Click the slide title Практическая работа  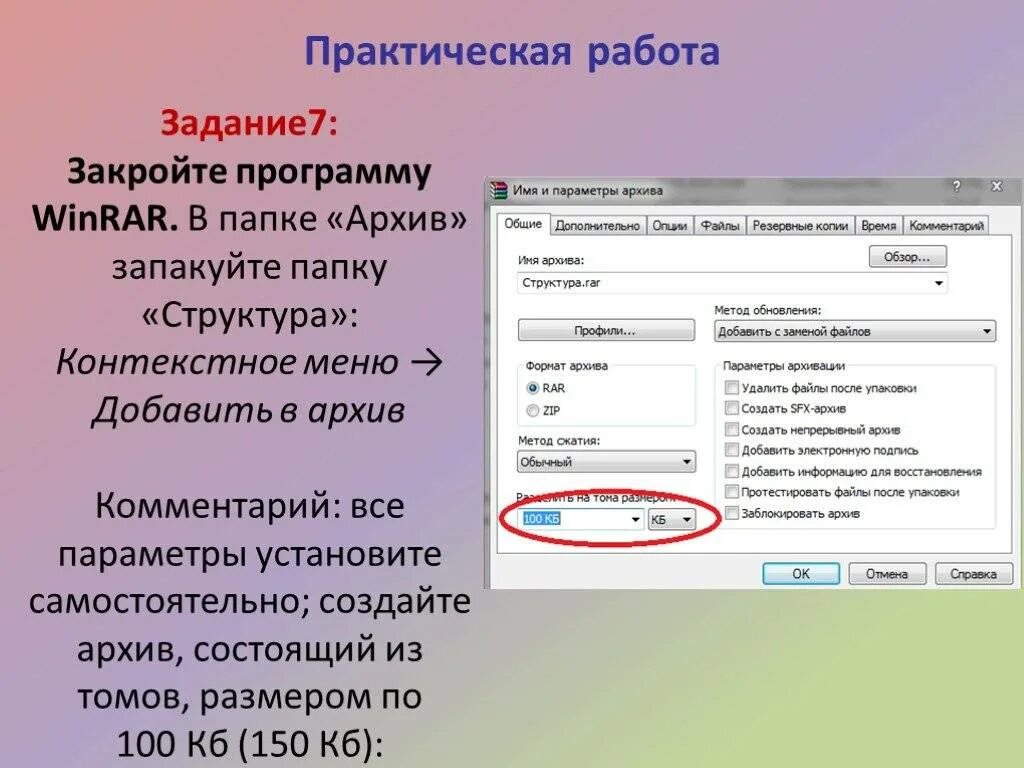tap(512, 52)
